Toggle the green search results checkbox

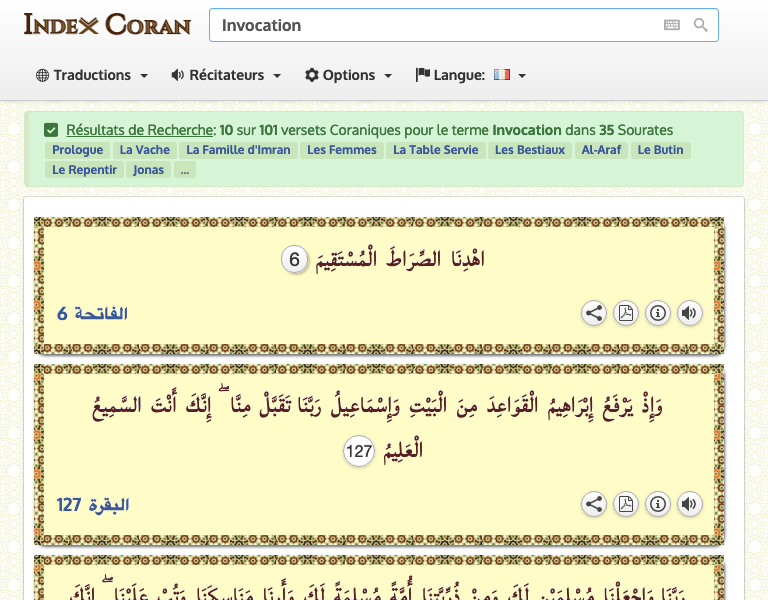tap(51, 130)
